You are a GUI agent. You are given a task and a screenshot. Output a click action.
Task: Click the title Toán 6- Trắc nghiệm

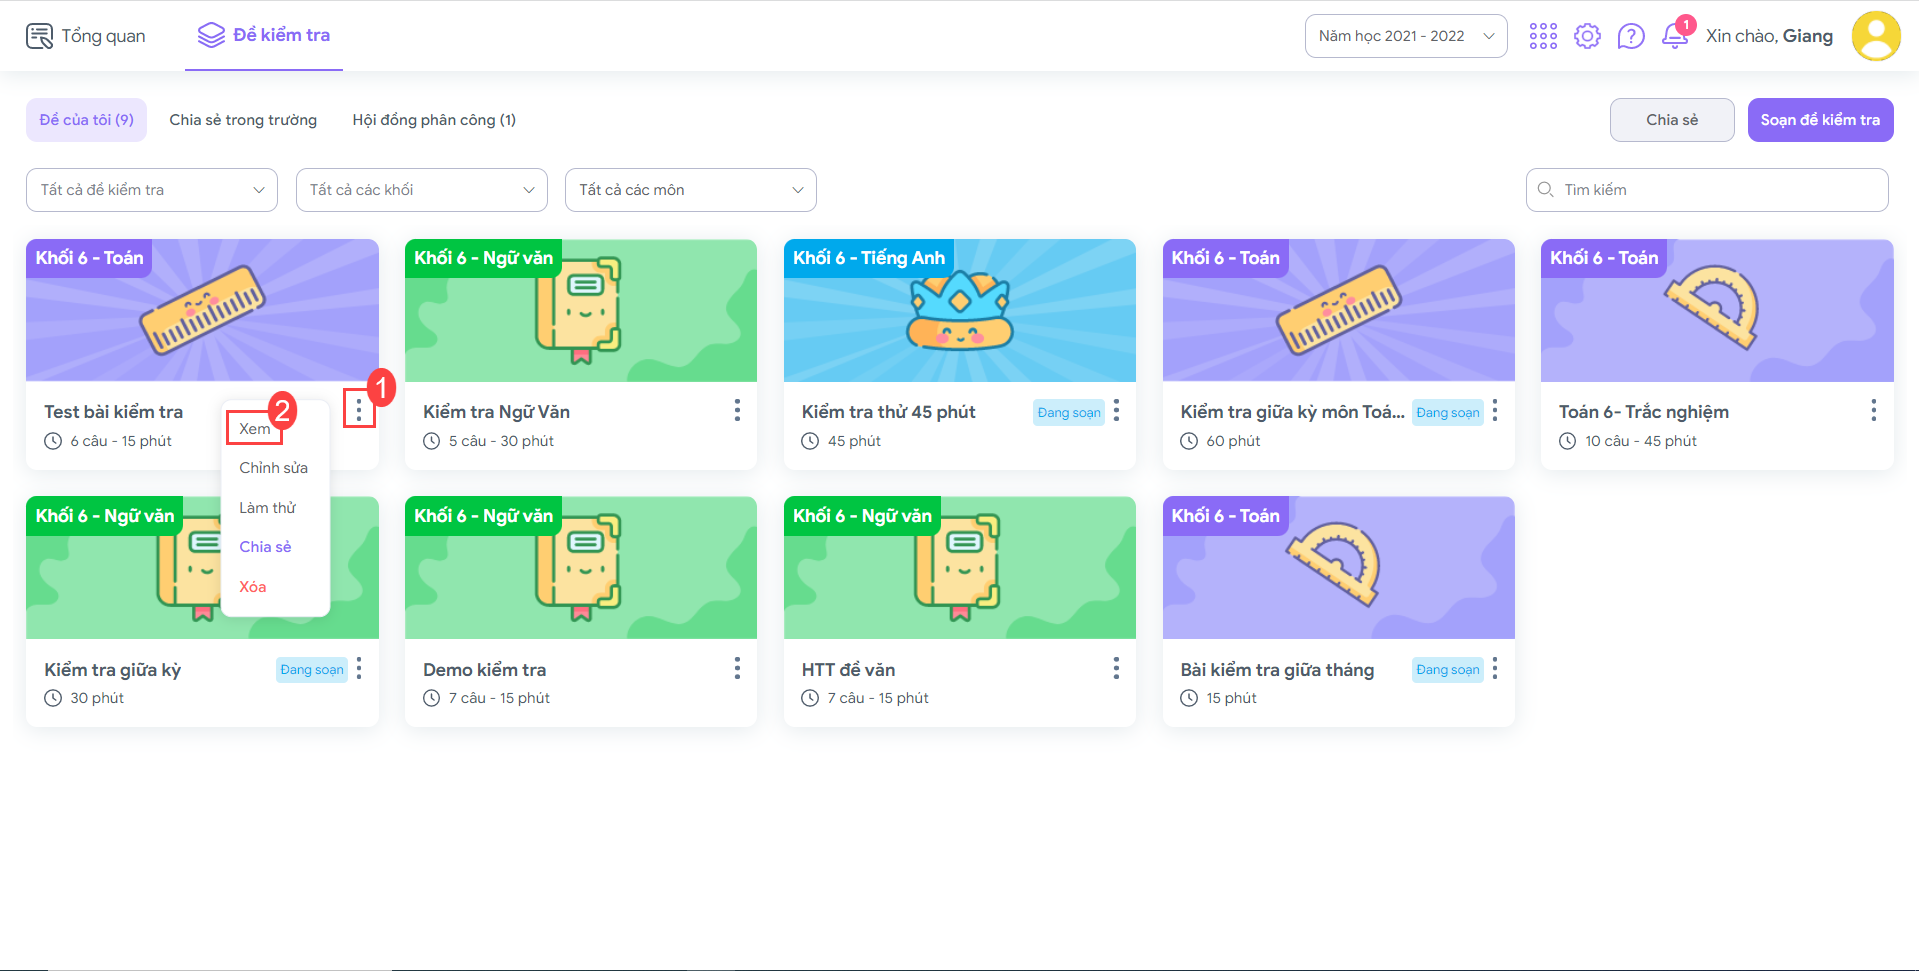(x=1644, y=412)
